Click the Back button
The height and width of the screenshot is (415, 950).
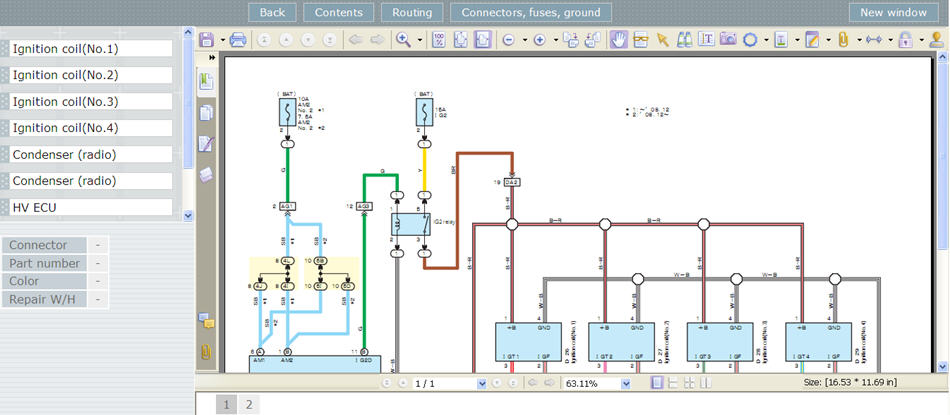pos(272,13)
